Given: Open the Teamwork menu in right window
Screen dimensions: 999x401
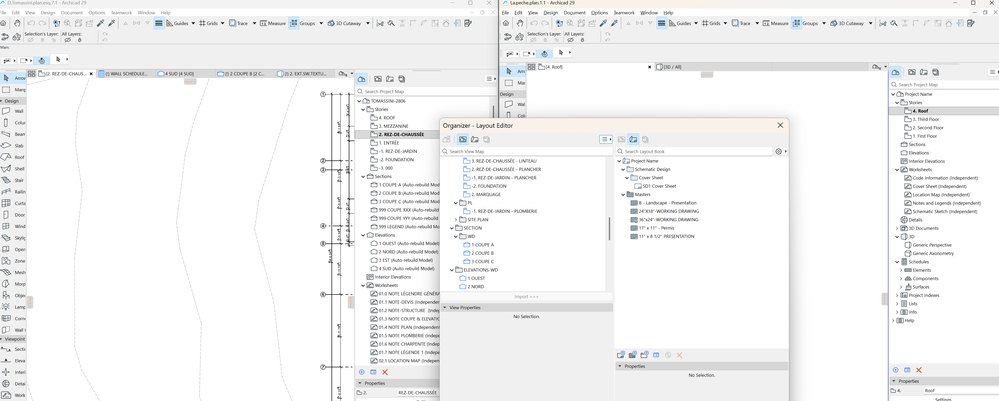Looking at the screenshot, I should coord(624,13).
